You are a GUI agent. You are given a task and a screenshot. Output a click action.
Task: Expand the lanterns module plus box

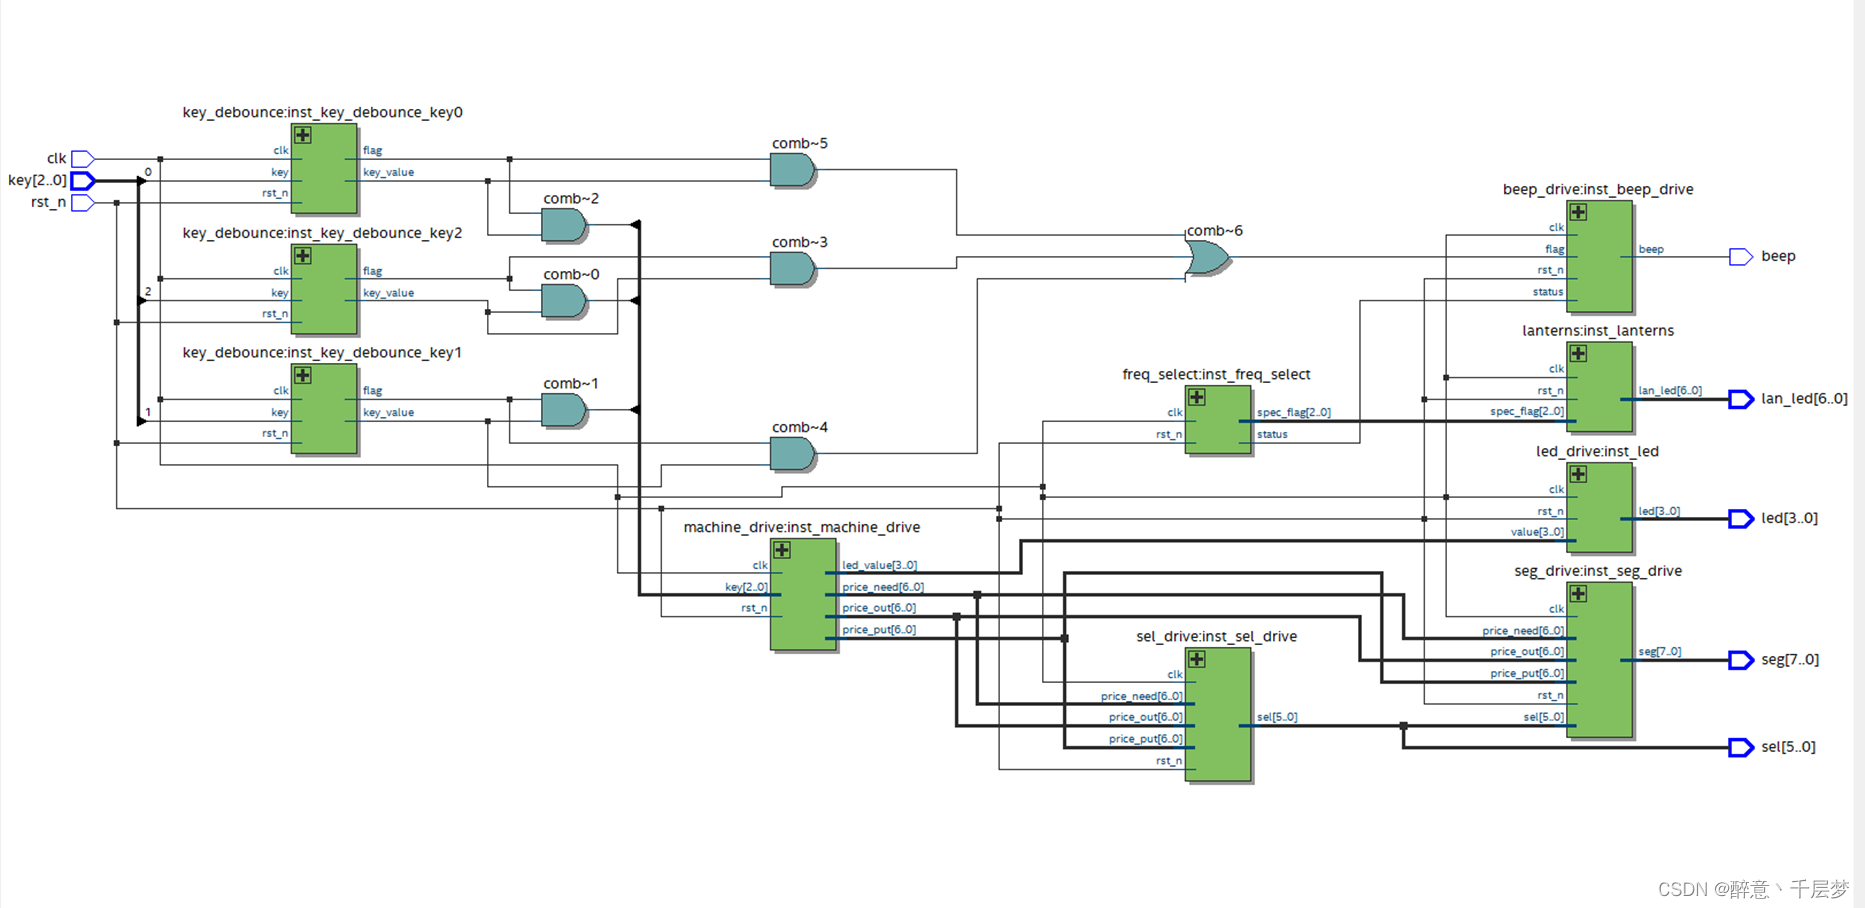click(1578, 354)
